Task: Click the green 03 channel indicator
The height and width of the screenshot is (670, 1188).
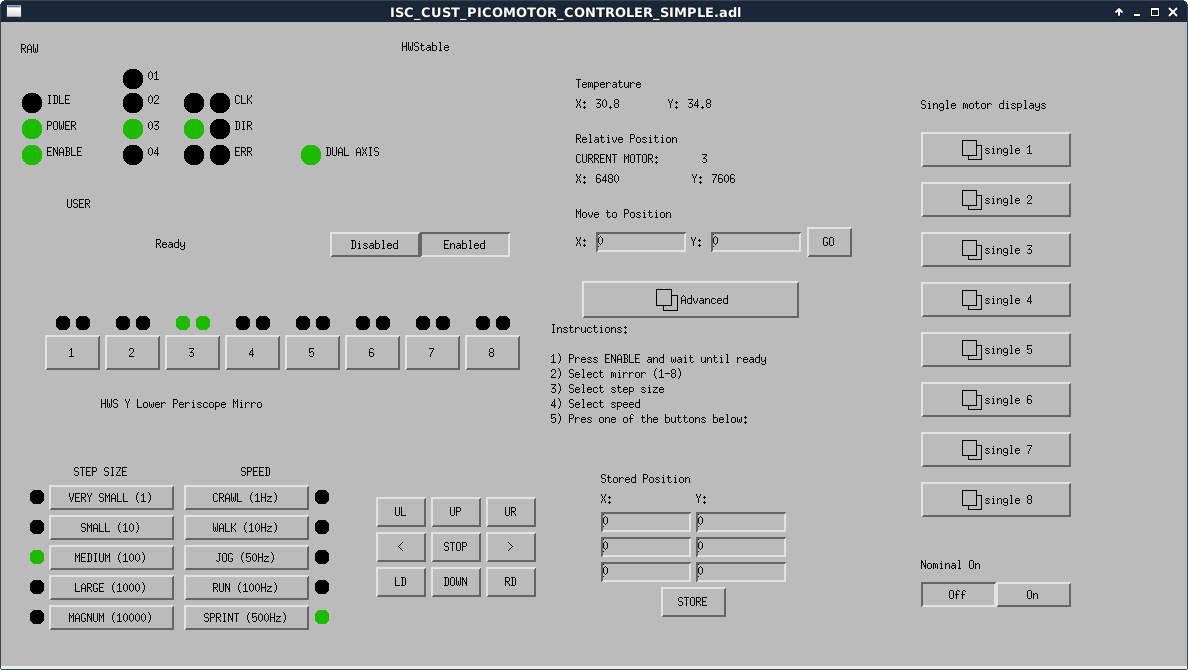Action: pyautogui.click(x=133, y=129)
